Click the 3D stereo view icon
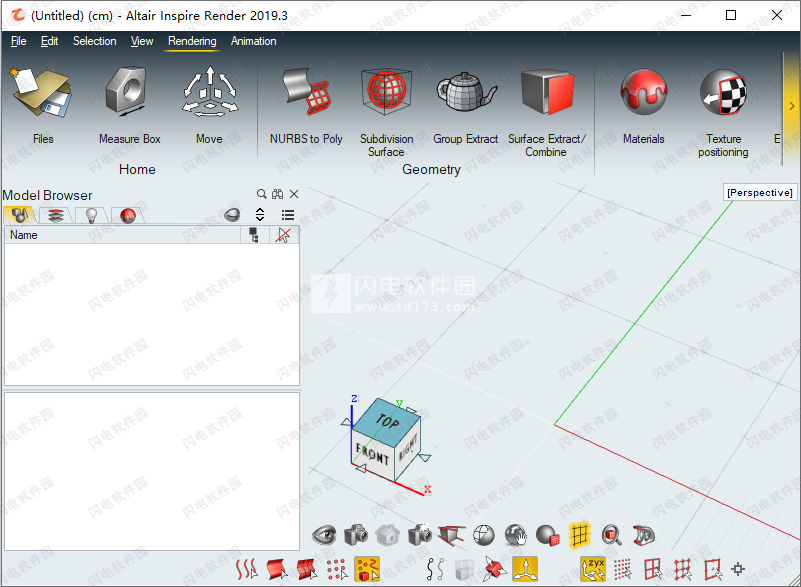Image resolution: width=801 pixels, height=587 pixels. click(644, 535)
